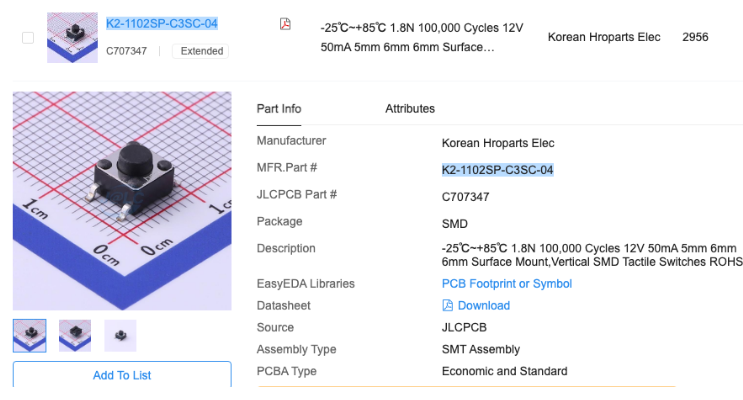Click the Download datasheet PDF icon

click(x=447, y=305)
